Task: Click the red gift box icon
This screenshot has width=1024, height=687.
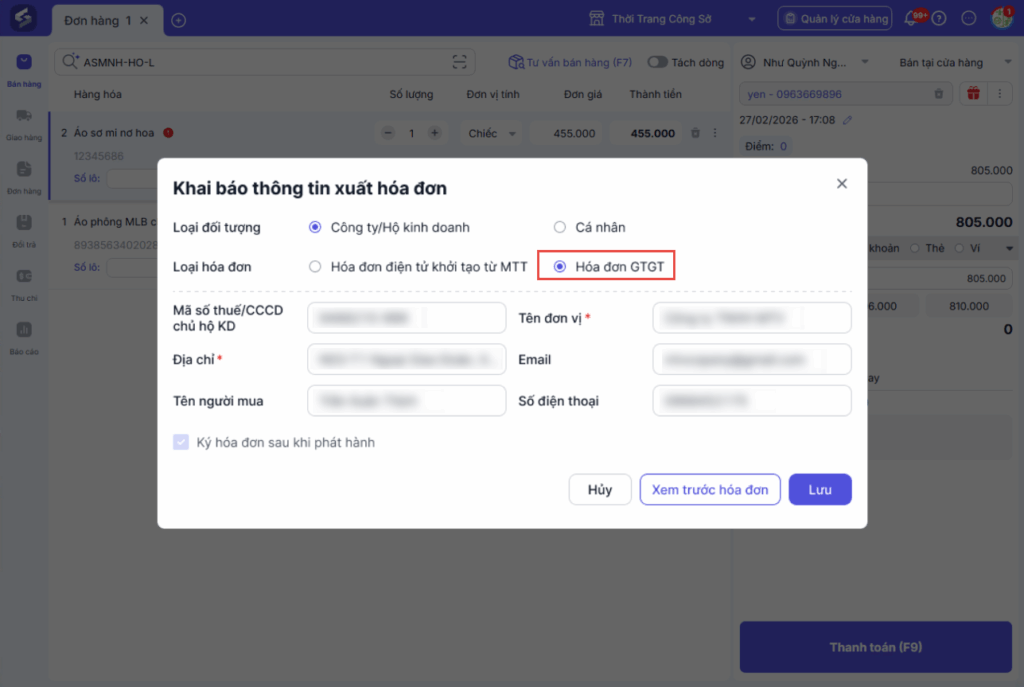Action: [972, 94]
